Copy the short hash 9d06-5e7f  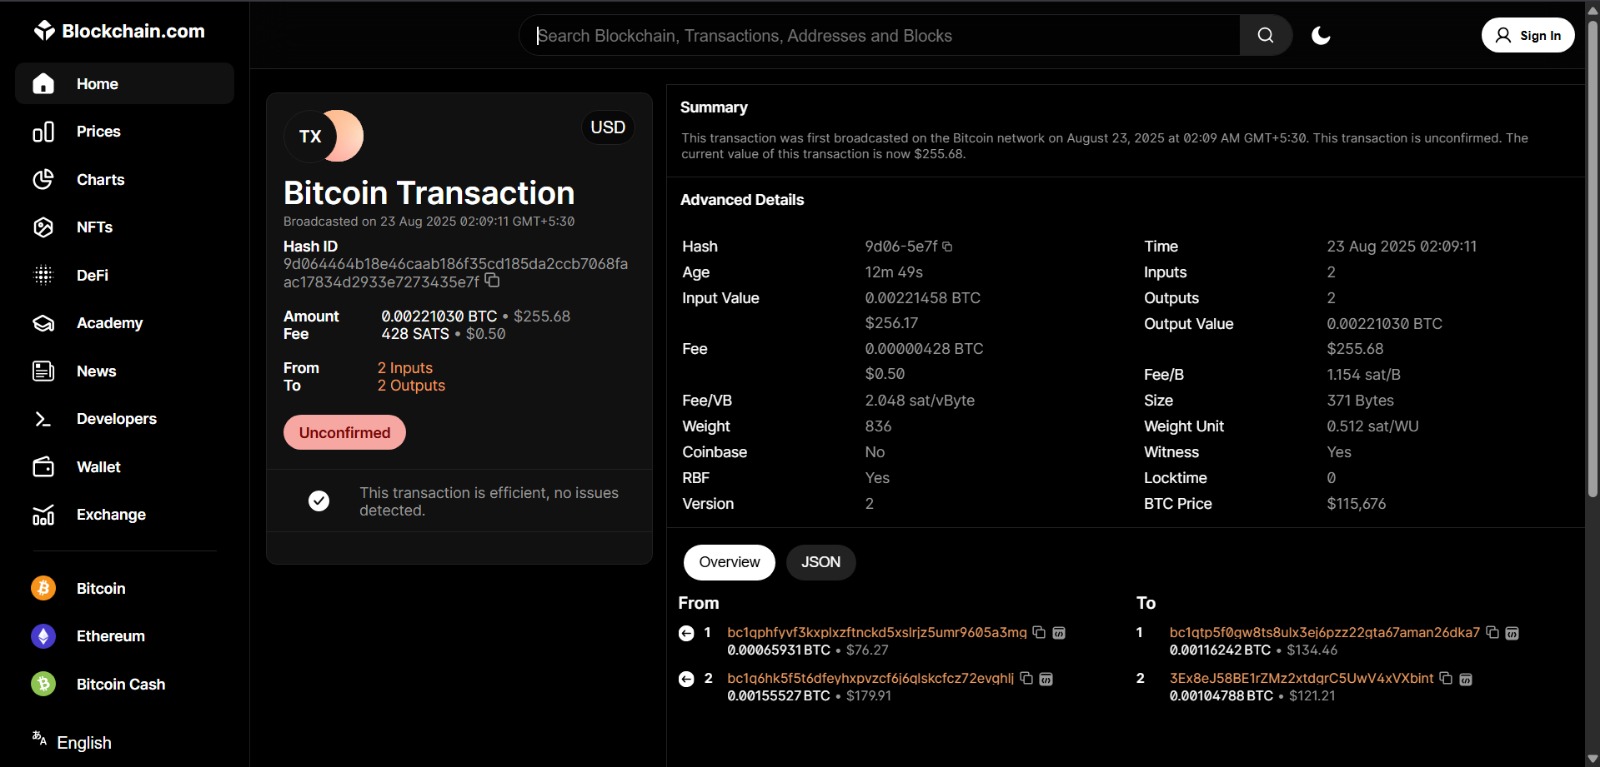[947, 246]
